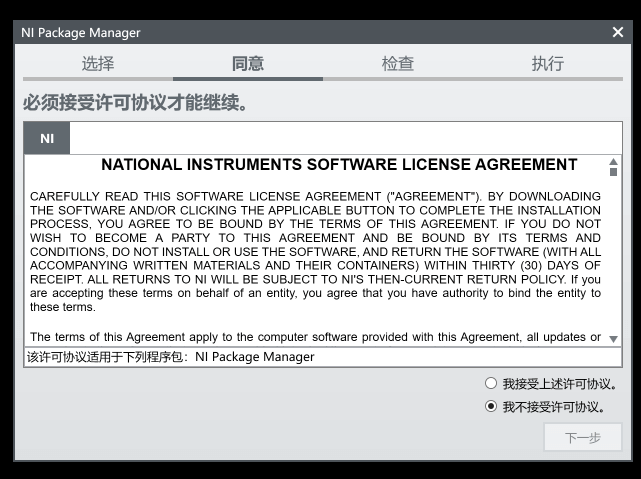Click the NI license tab
Screen dimensions: 641x479
[47, 138]
